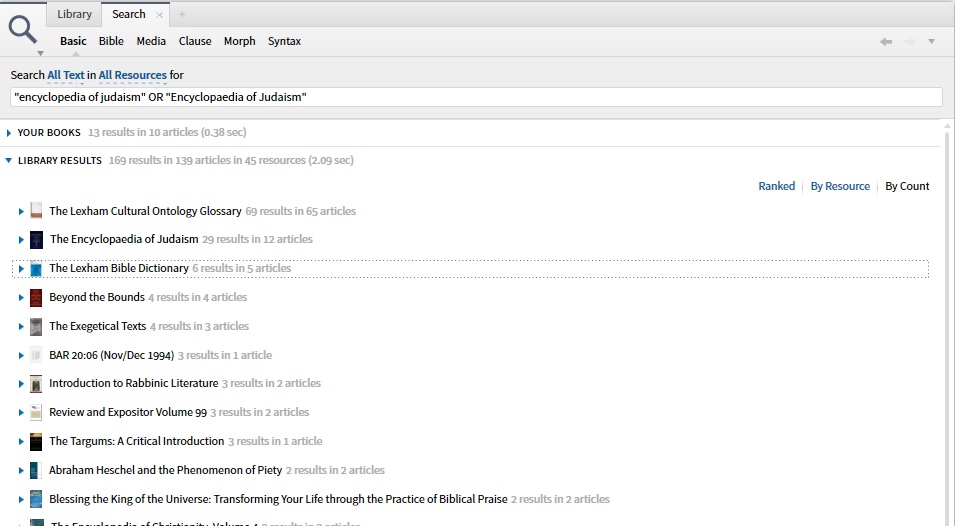Open Beyond the Bounds title

point(97,297)
